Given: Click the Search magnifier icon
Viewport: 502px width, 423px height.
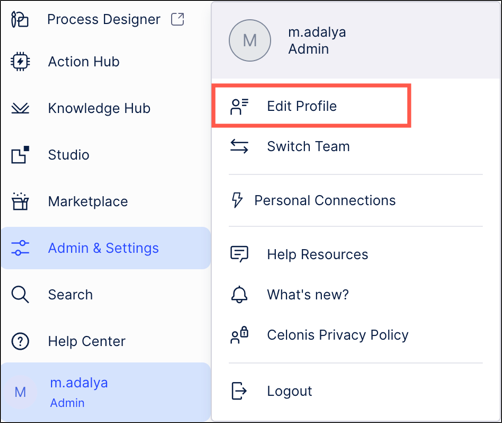Looking at the screenshot, I should [20, 295].
